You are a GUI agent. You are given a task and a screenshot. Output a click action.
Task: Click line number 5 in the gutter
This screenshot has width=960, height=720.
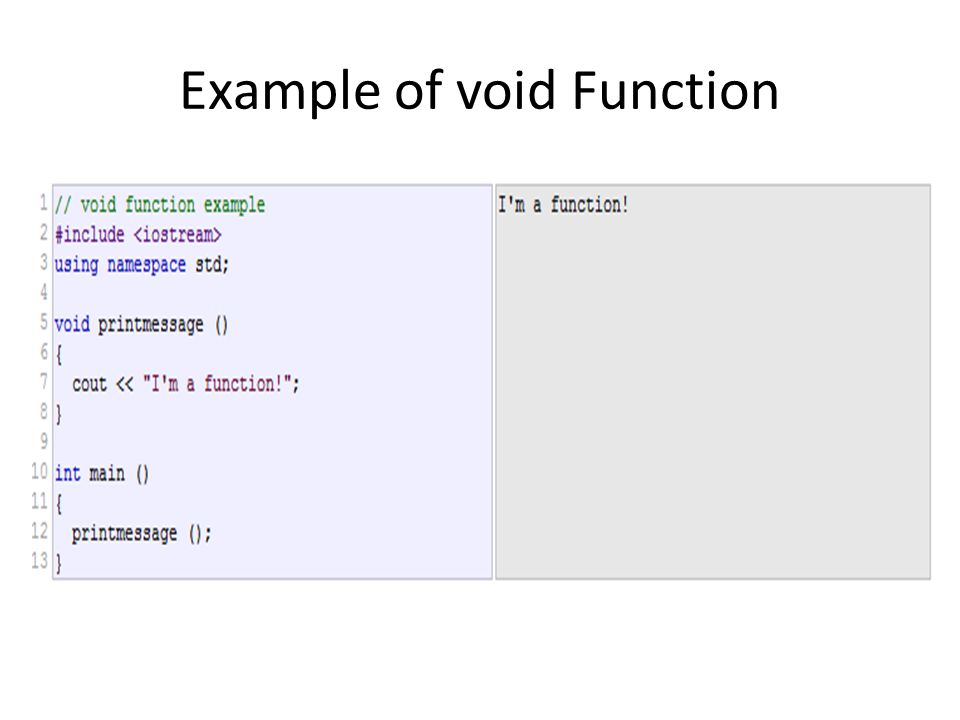43,322
